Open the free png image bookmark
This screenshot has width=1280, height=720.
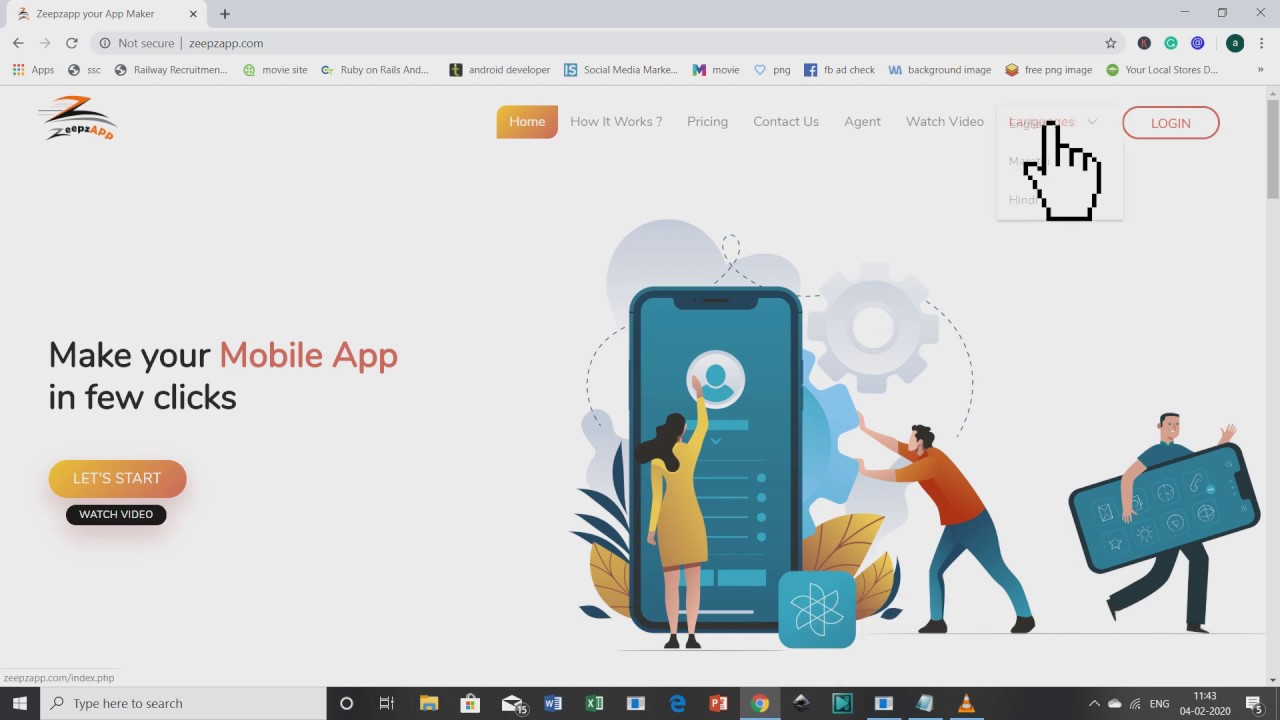click(x=1049, y=70)
